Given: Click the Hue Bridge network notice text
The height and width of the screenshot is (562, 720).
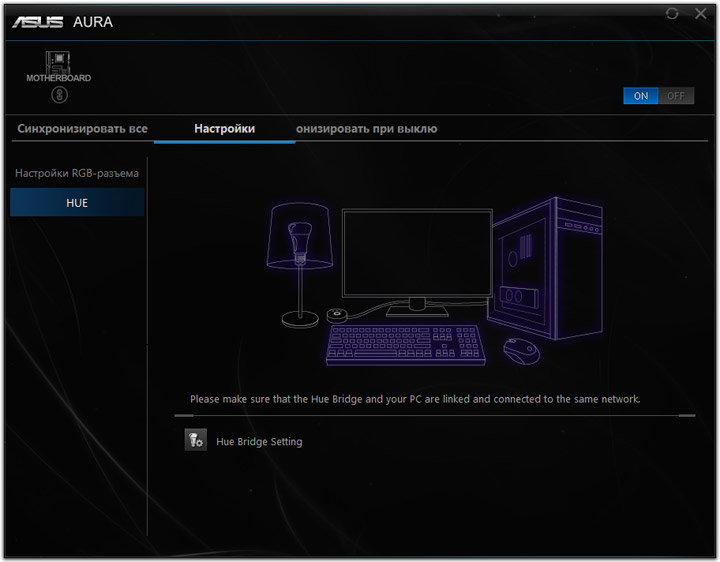Looking at the screenshot, I should 415,399.
